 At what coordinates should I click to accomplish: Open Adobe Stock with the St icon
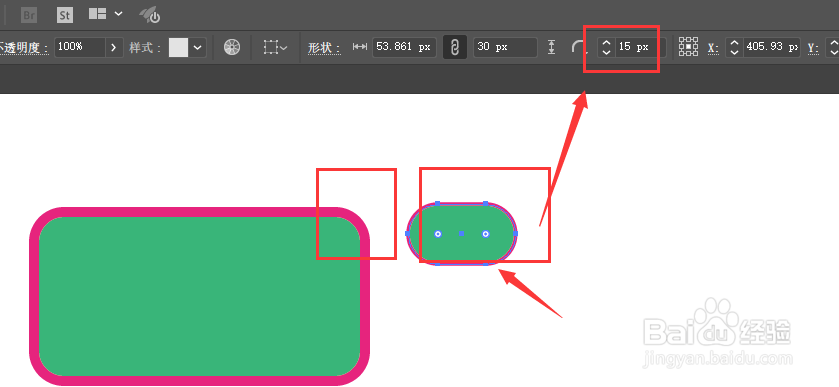(x=65, y=15)
